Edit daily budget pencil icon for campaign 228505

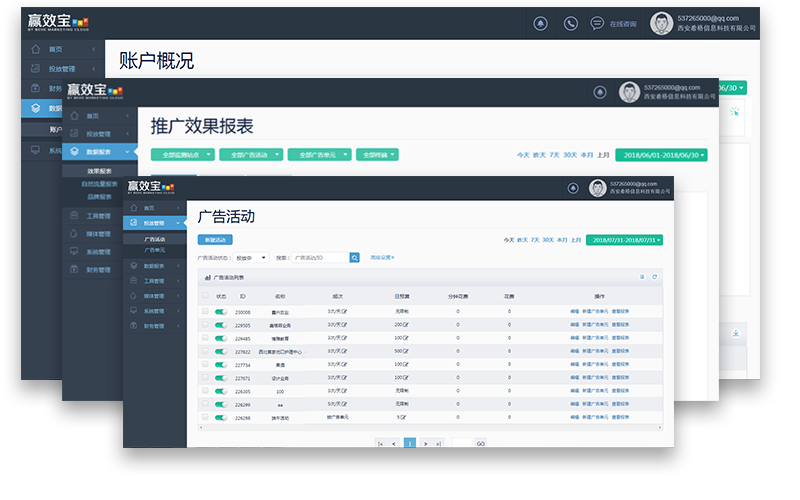406,325
